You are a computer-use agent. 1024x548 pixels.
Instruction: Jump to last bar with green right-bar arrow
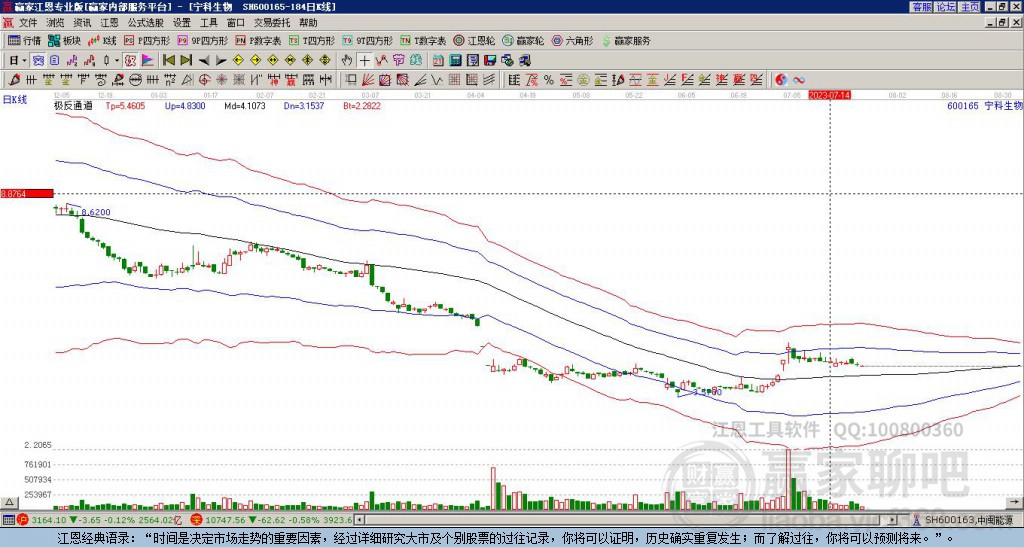[x=186, y=60]
